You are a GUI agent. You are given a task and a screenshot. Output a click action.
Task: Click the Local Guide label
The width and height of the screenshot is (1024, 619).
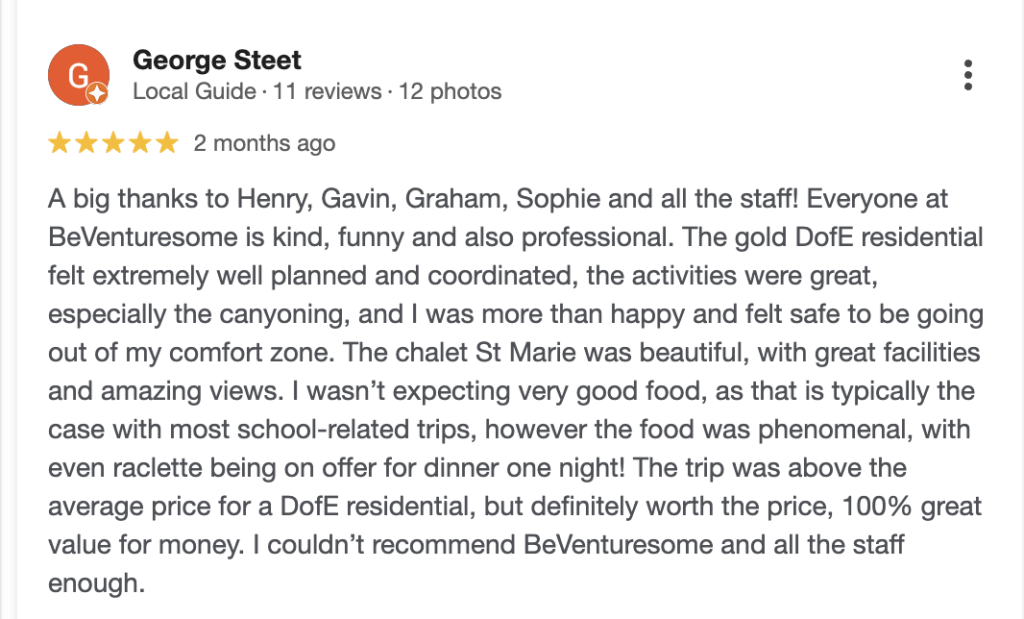point(194,92)
